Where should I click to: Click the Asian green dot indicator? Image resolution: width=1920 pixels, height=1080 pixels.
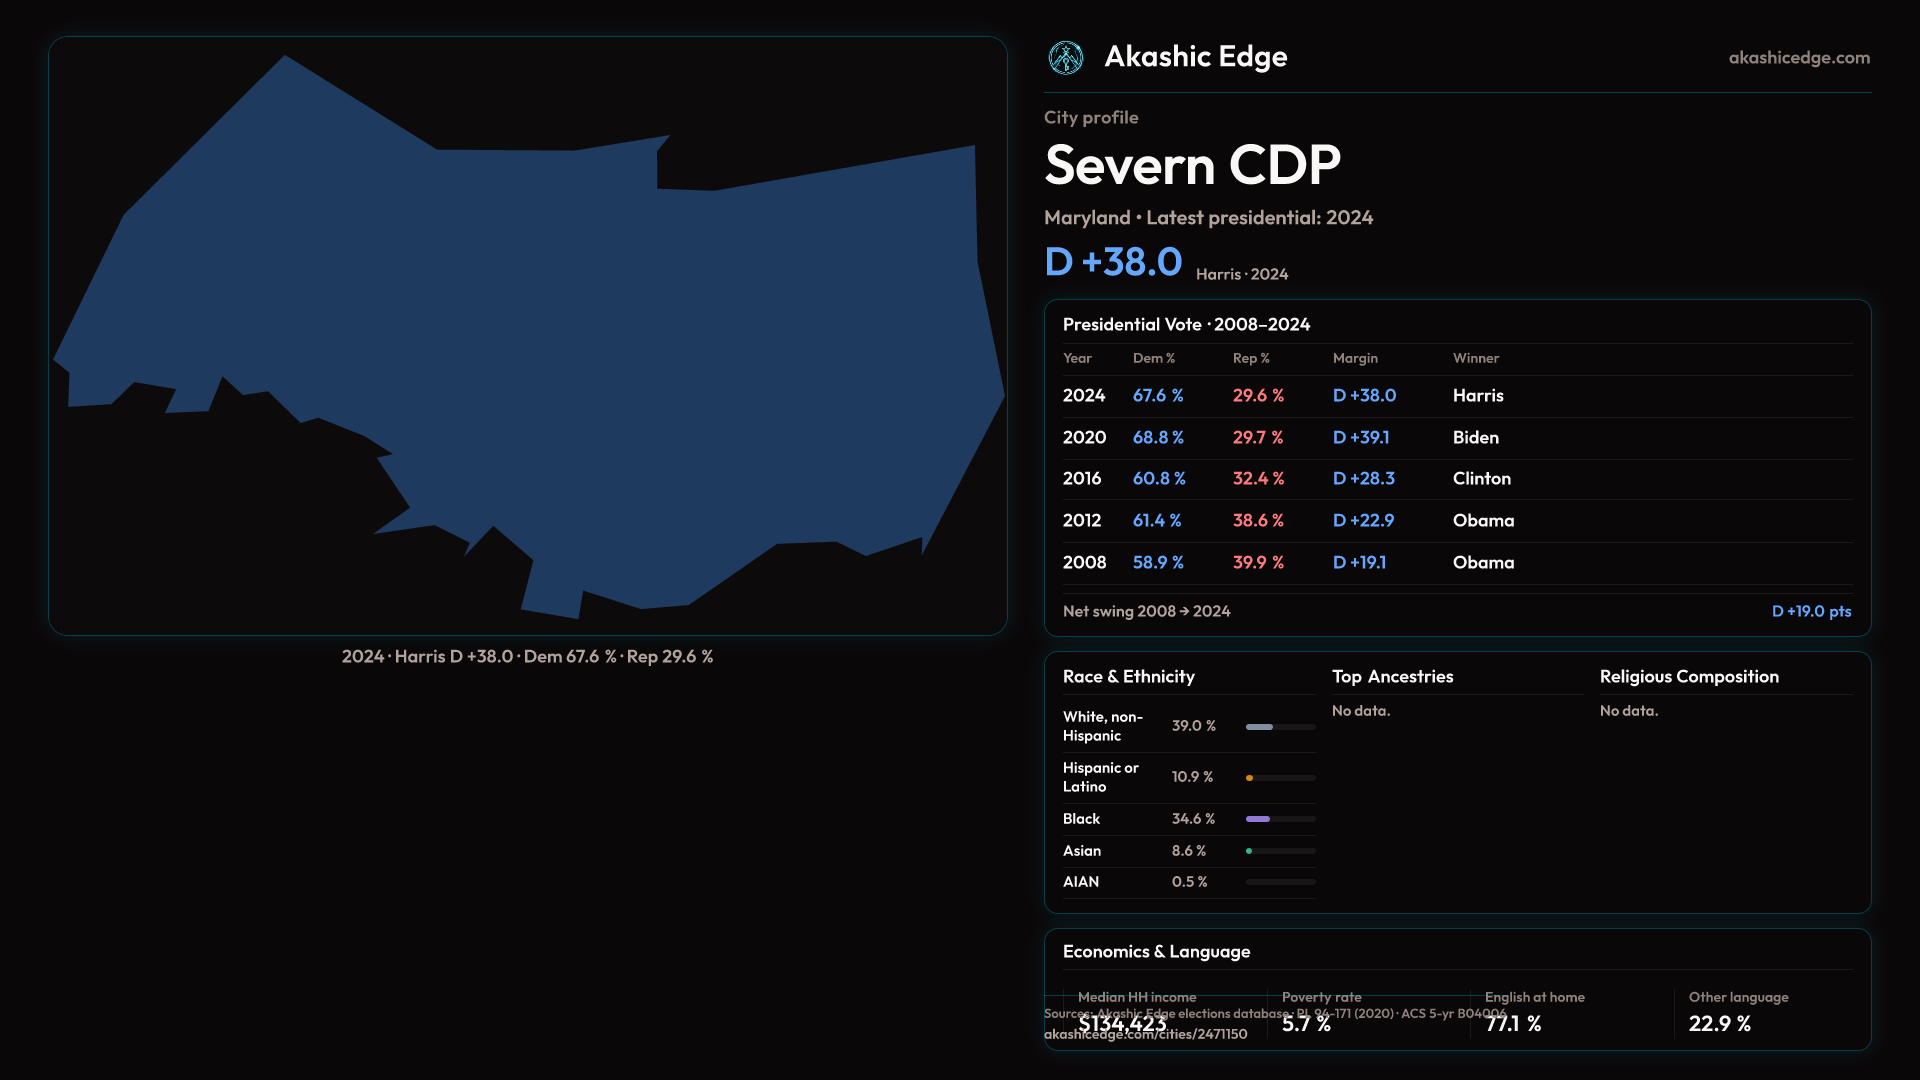[x=1249, y=851]
